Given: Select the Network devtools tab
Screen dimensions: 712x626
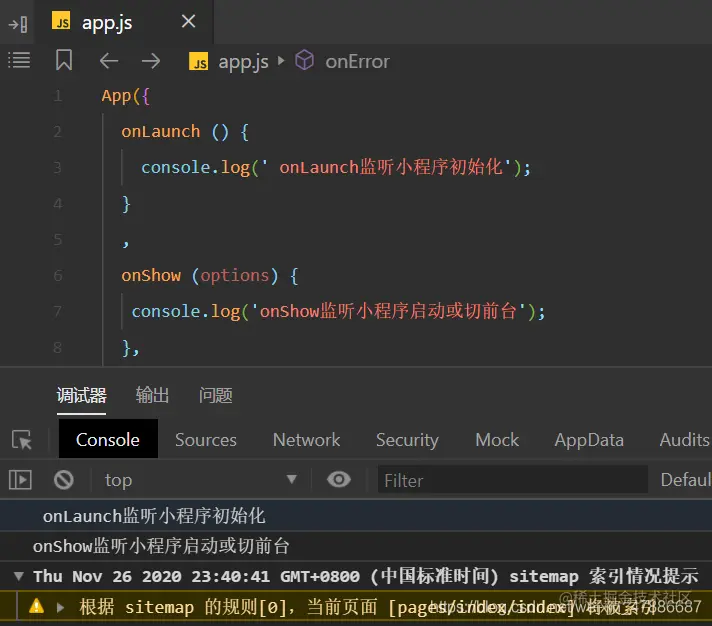Looking at the screenshot, I should pyautogui.click(x=307, y=440).
